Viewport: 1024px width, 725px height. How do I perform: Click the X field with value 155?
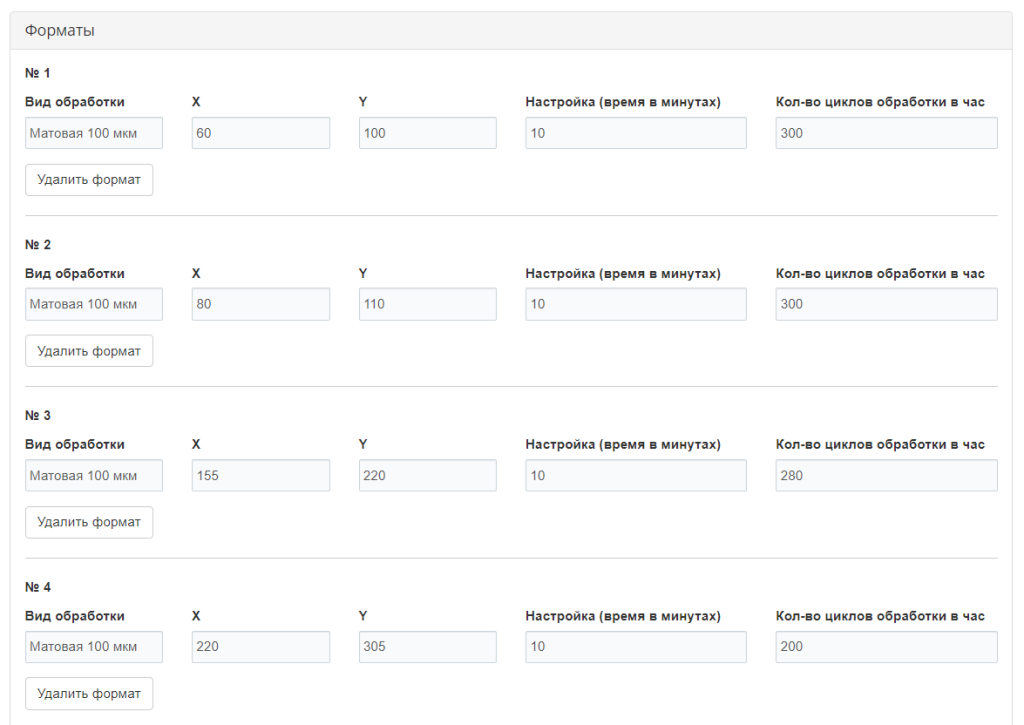coord(260,475)
